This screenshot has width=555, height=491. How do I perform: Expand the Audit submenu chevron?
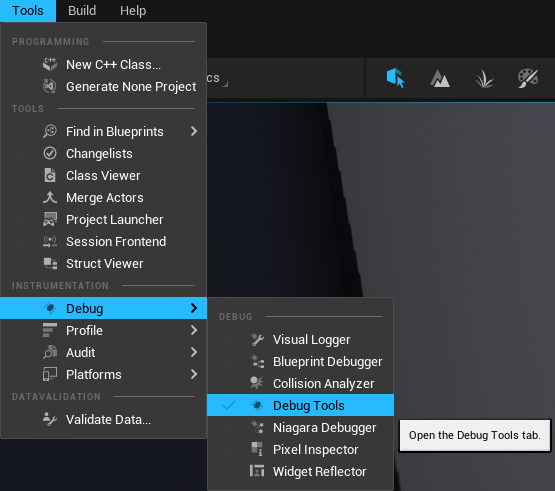click(194, 352)
